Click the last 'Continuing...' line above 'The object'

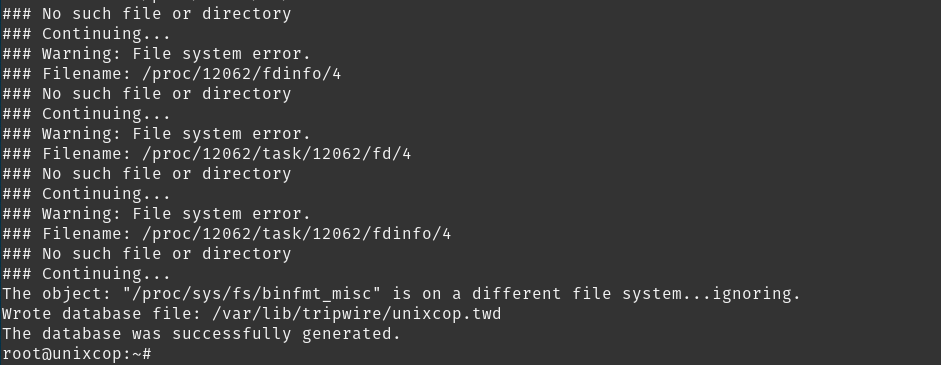[86, 274]
